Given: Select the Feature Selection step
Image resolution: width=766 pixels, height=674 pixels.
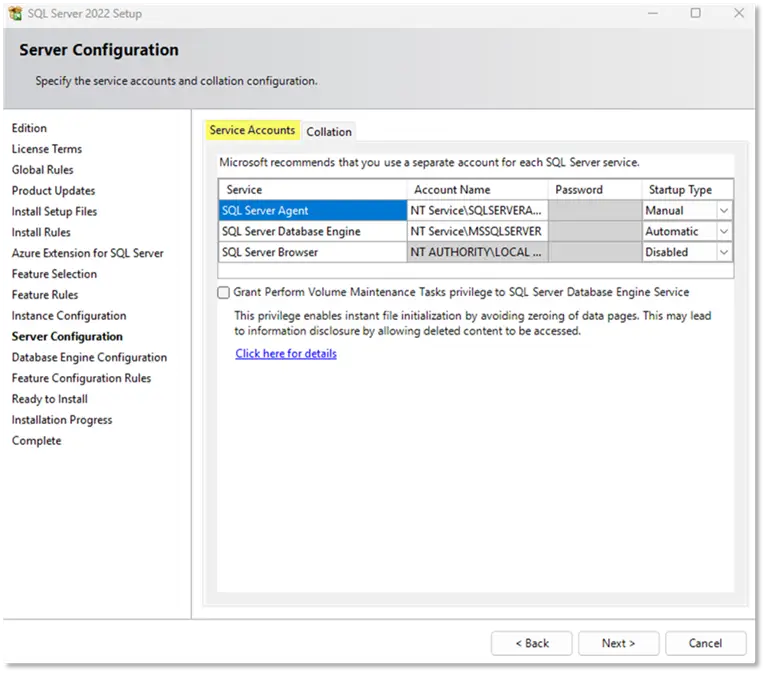Looking at the screenshot, I should (54, 274).
